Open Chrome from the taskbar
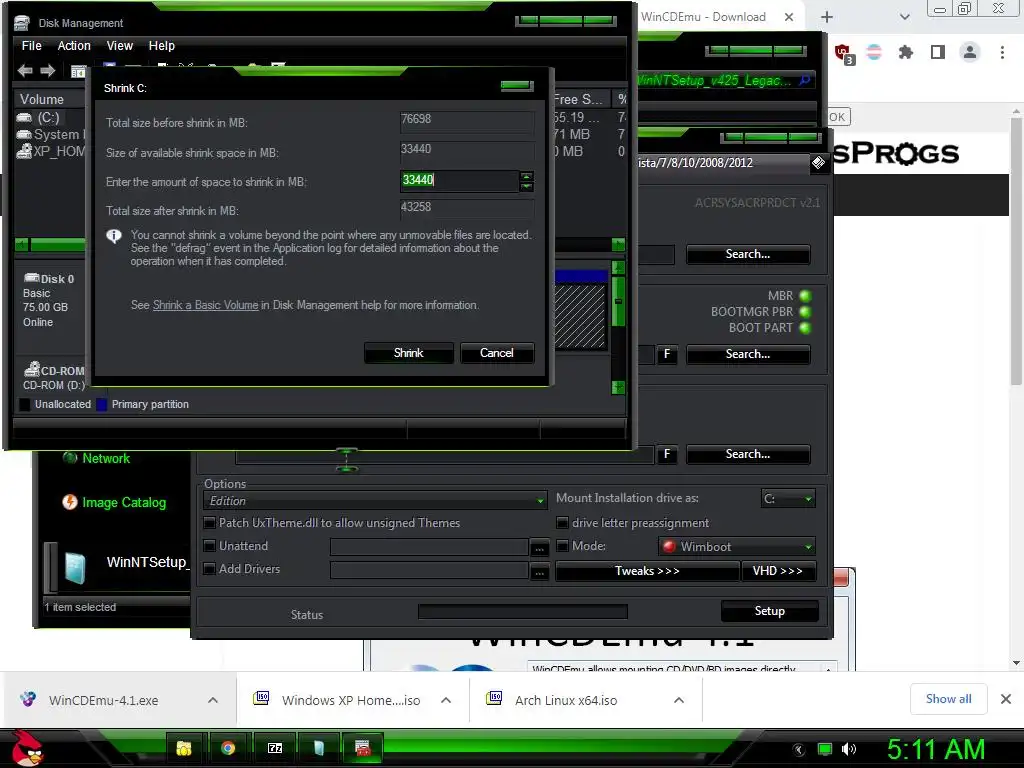 click(228, 748)
